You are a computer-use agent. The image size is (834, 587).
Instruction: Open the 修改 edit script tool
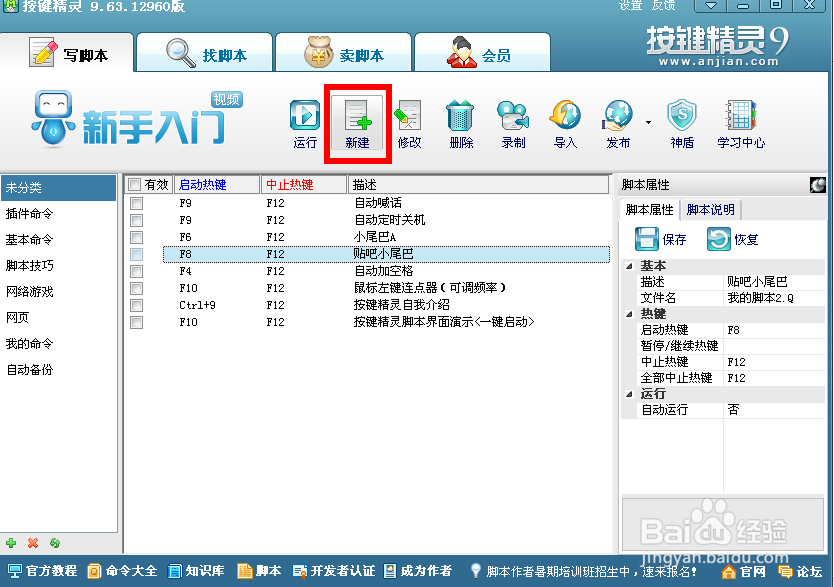[409, 123]
